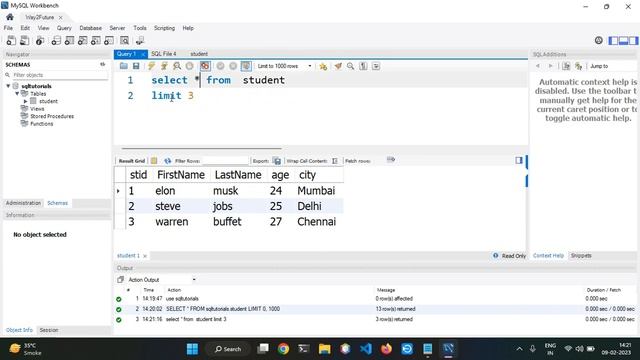Click Explain plan magnifier lightning icon
The image size is (640, 360).
pos(177,66)
